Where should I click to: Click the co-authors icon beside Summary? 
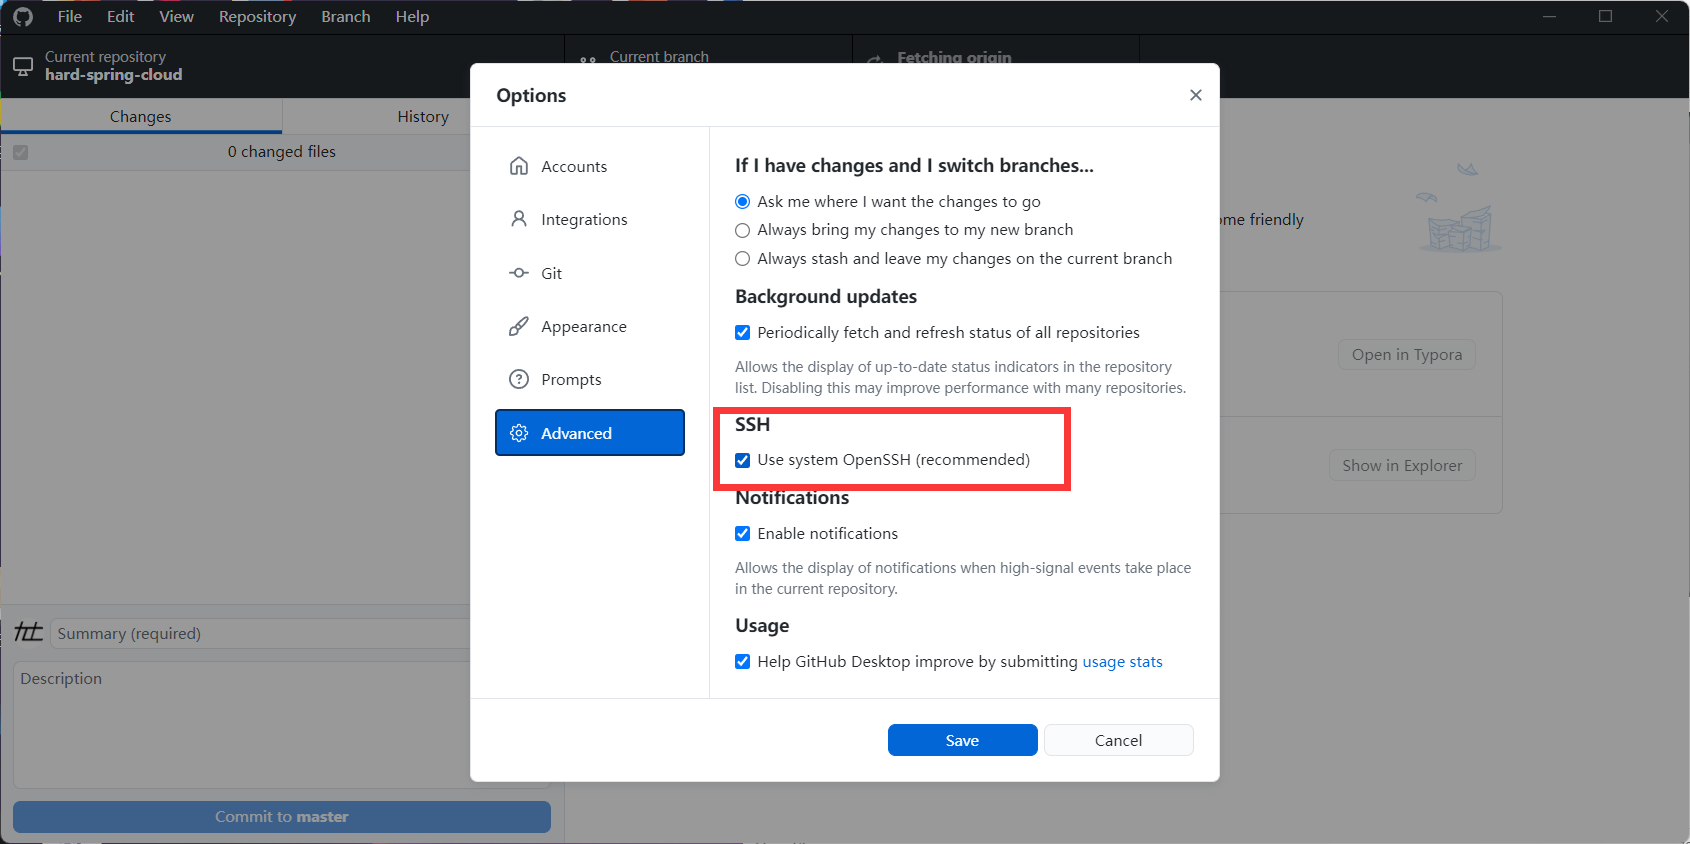pos(29,632)
